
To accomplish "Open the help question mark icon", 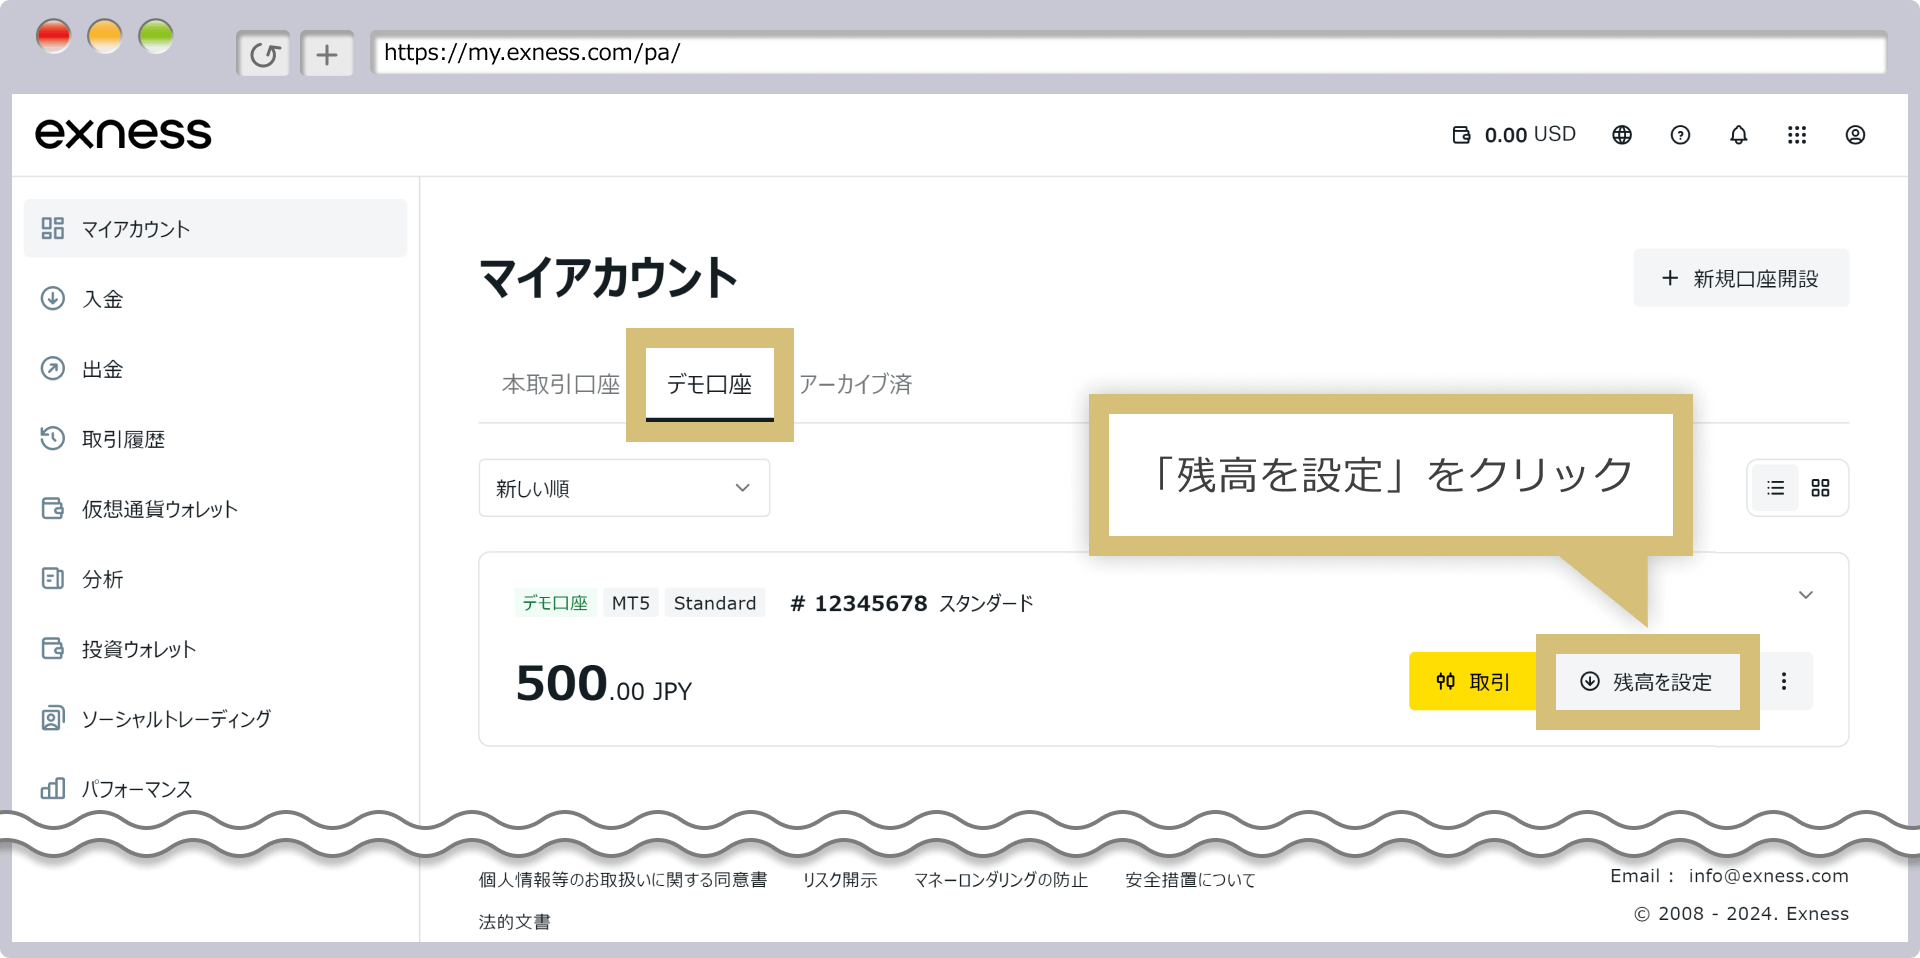I will (1680, 135).
